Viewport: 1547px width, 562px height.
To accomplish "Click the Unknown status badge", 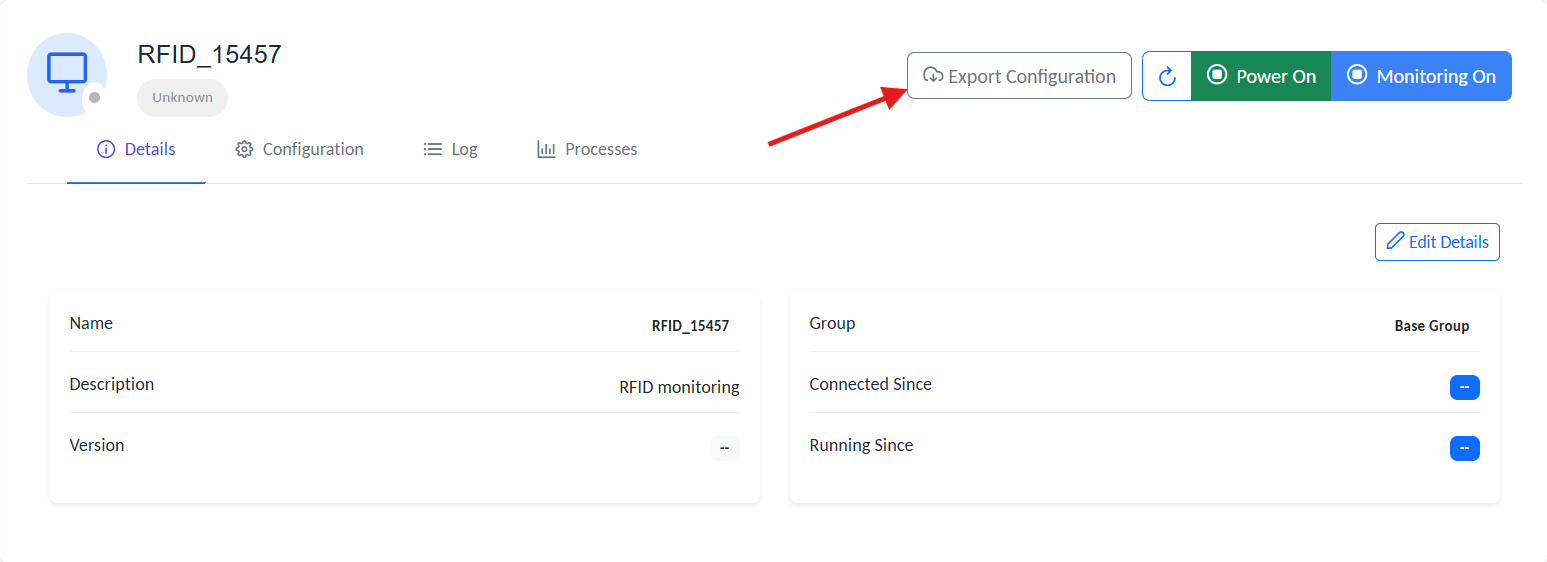I will [x=182, y=98].
